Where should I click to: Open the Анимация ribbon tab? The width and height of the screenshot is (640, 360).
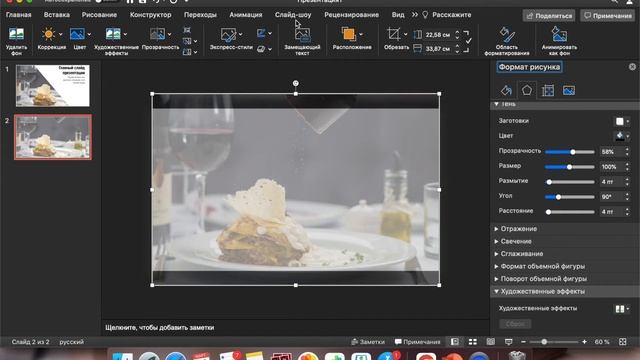[x=246, y=15]
